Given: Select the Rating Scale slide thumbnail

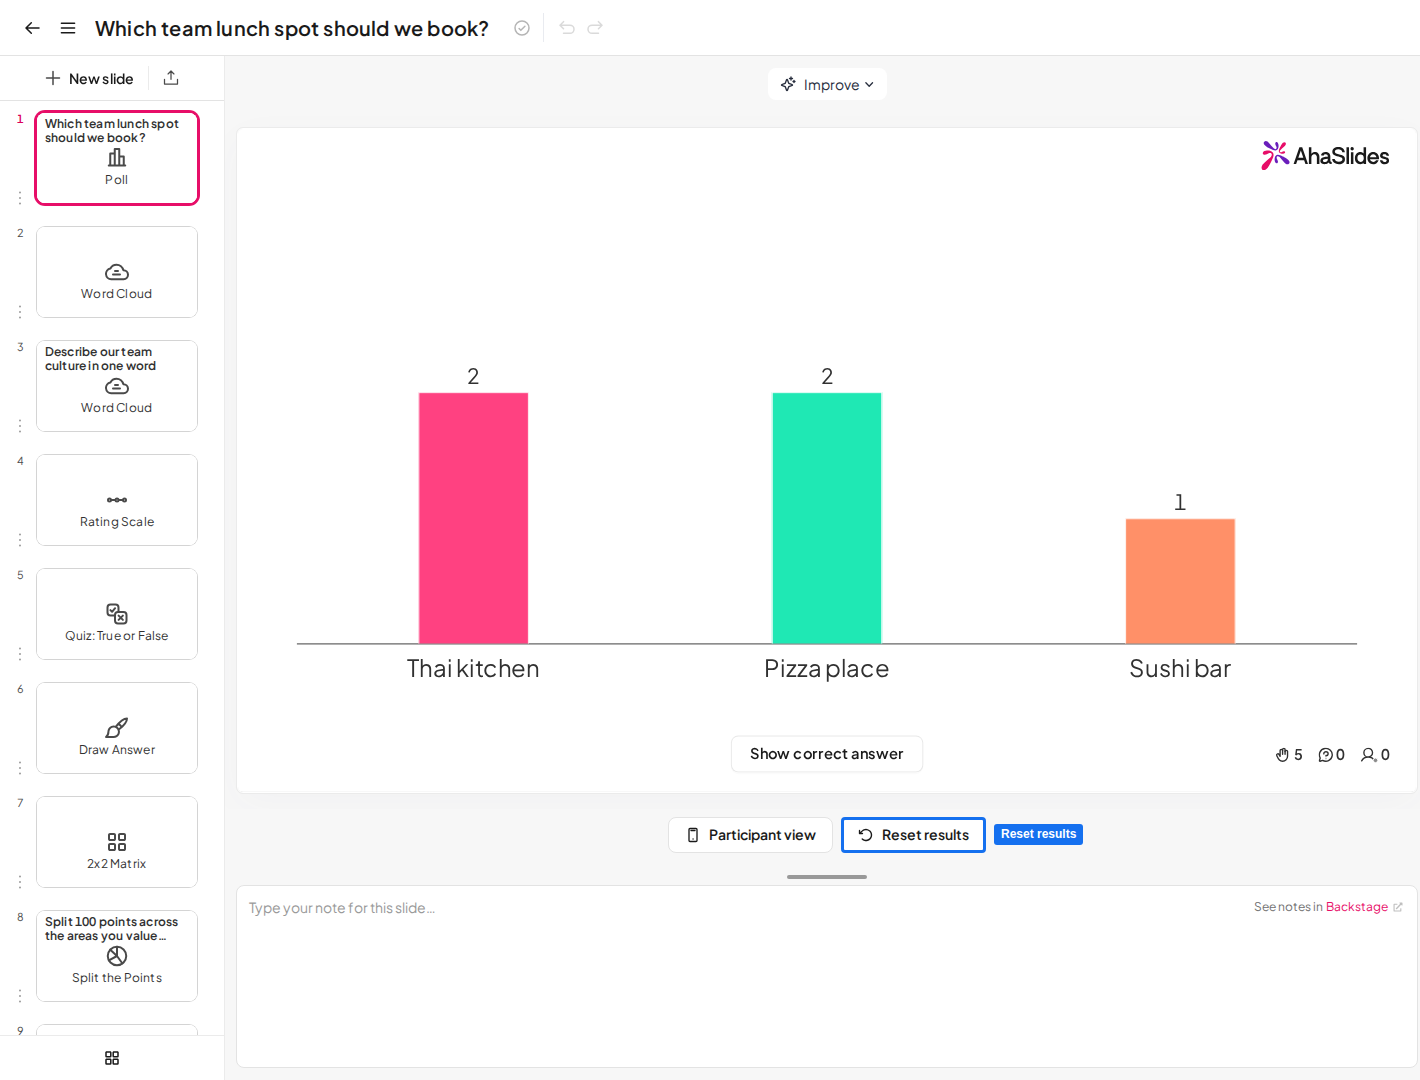Looking at the screenshot, I should click(x=117, y=500).
